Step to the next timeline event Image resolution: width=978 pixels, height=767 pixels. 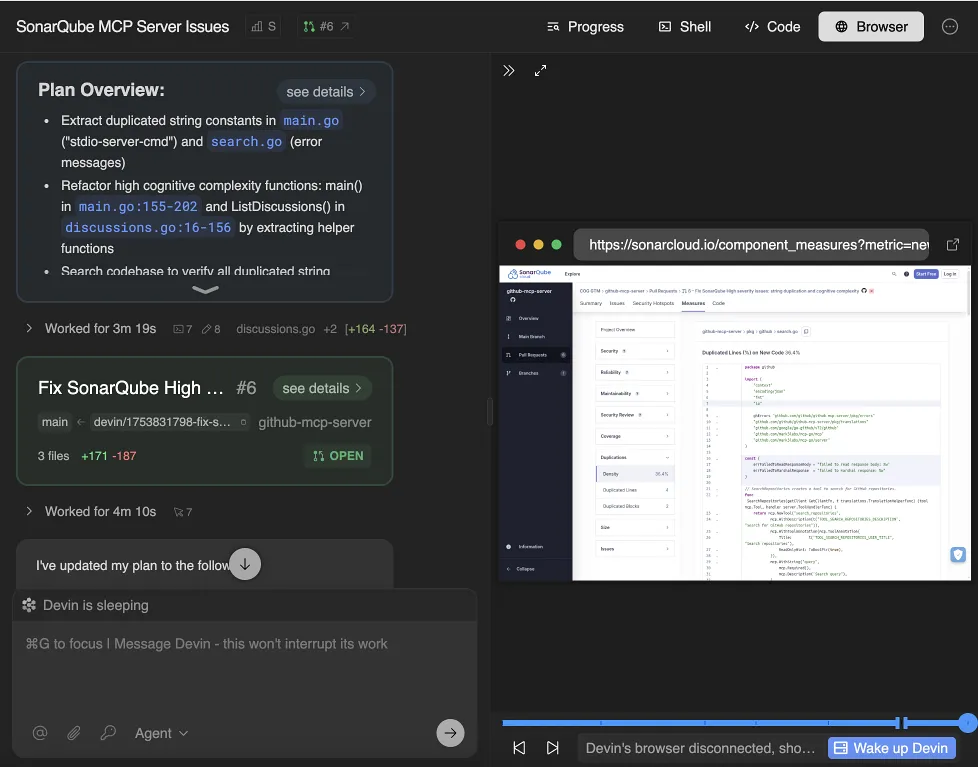pyautogui.click(x=553, y=748)
